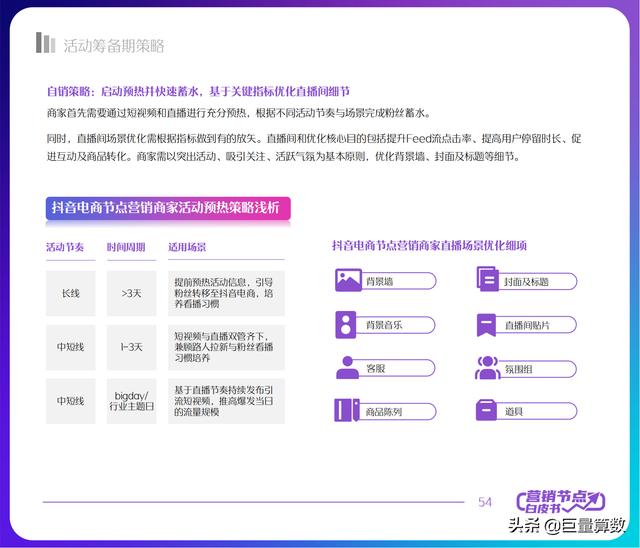Click the bar chart icon beside 活动筹备期策略
The height and width of the screenshot is (548, 640).
(45, 43)
